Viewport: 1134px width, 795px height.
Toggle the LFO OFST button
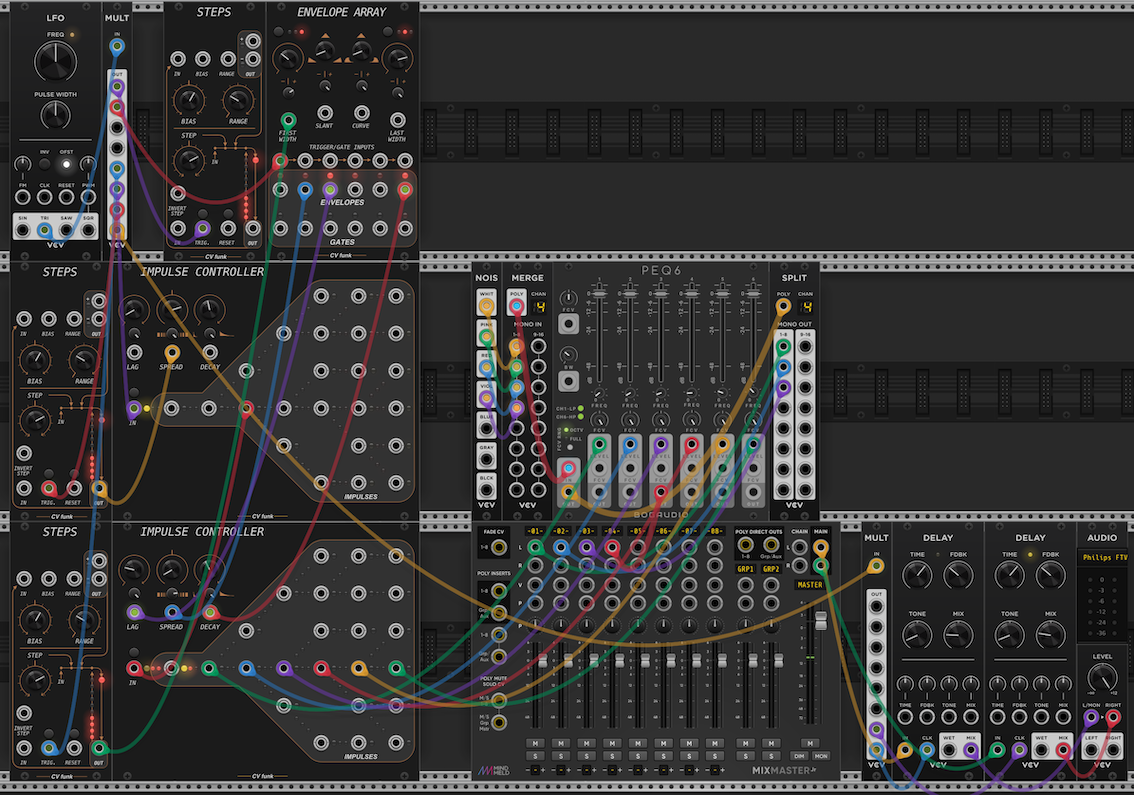pos(67,164)
